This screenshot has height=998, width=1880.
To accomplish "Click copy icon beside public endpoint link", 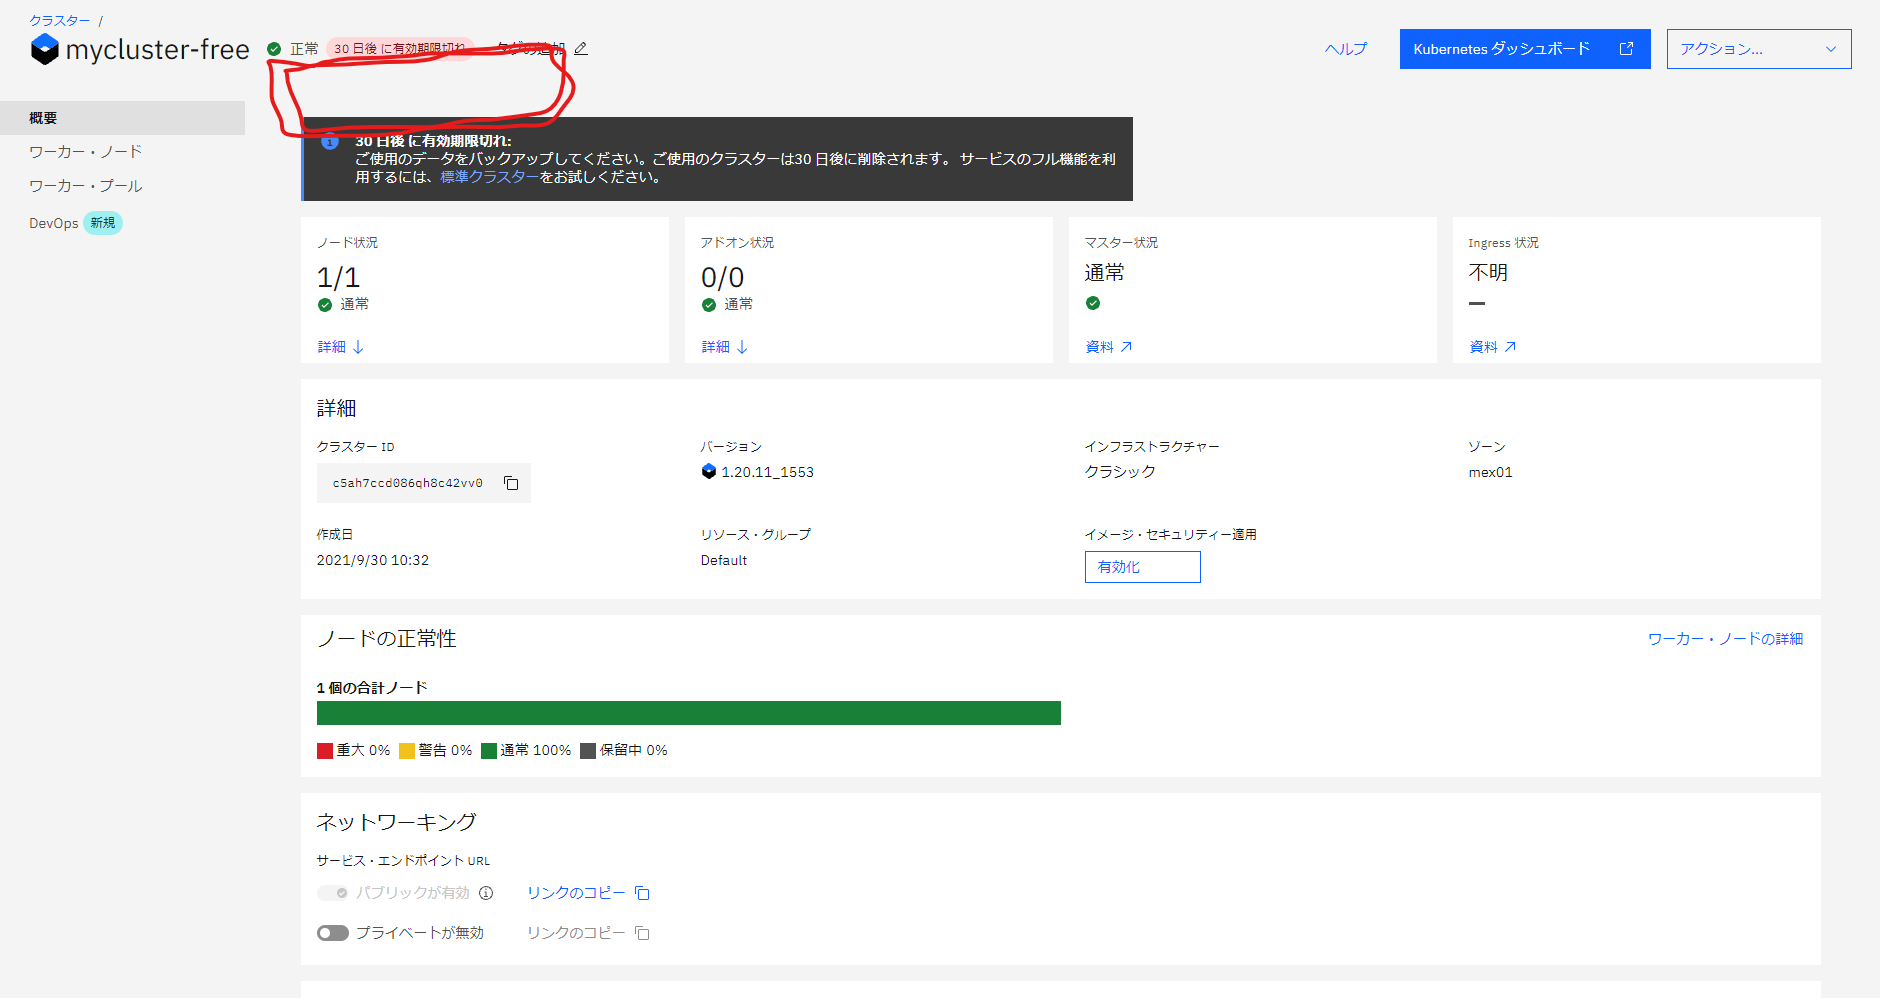I will point(642,893).
